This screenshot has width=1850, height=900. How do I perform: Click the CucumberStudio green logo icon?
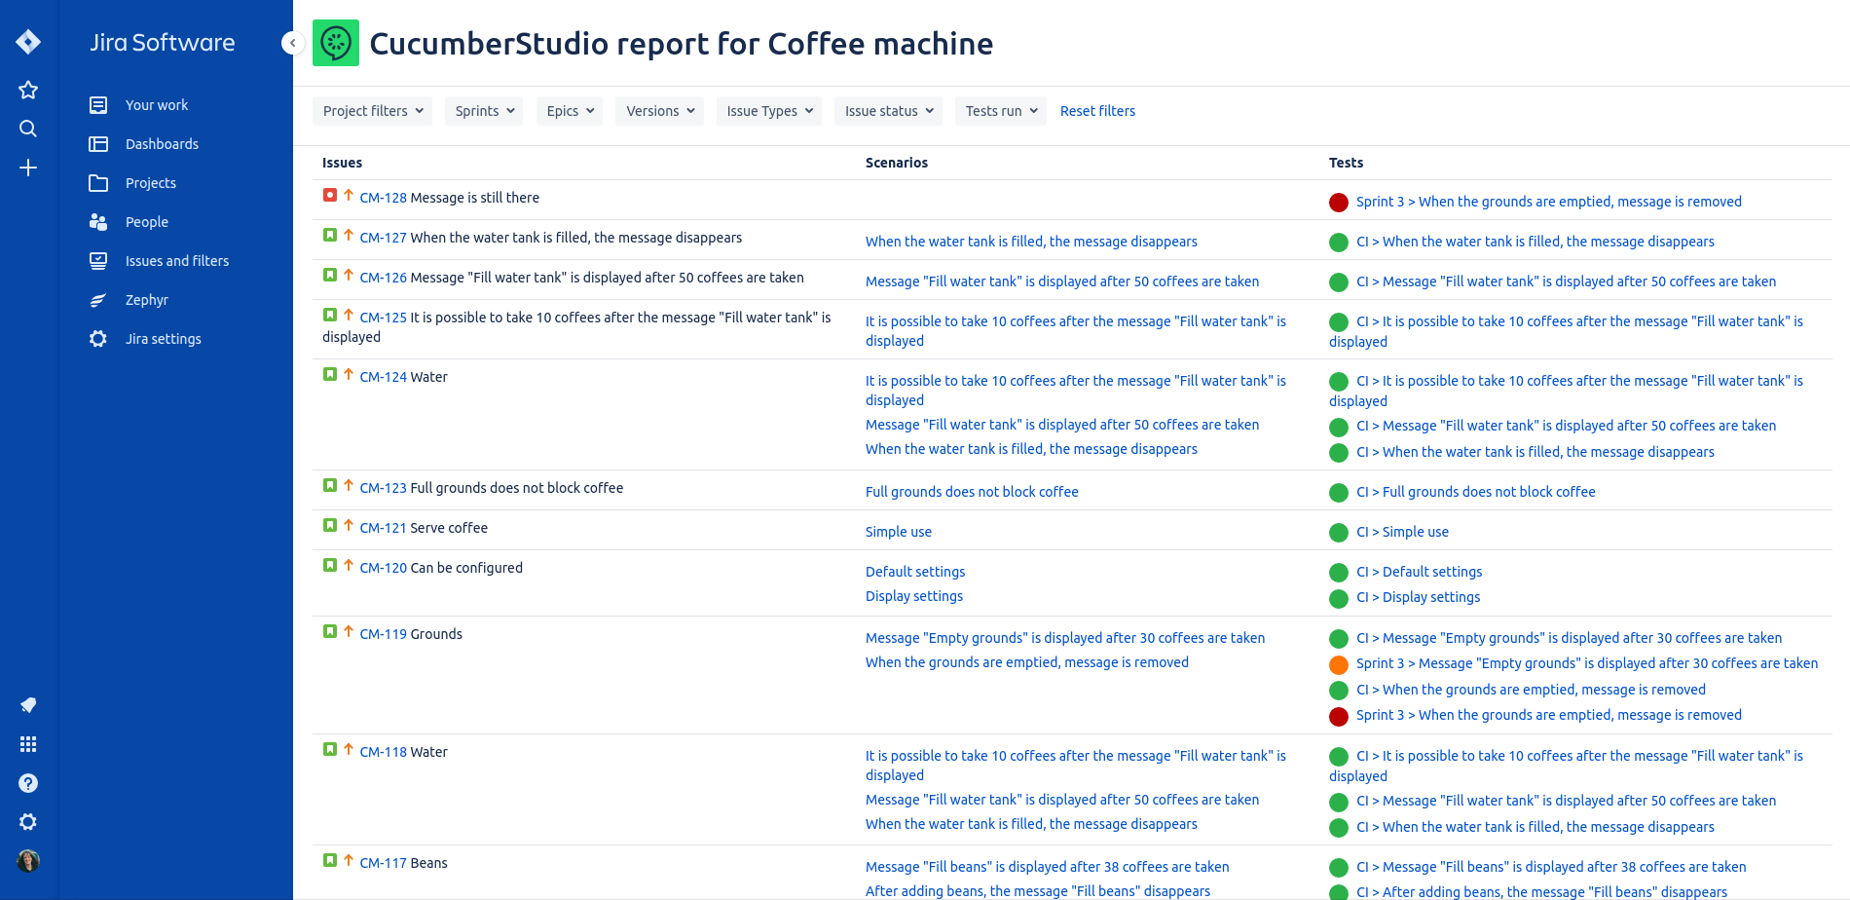(x=336, y=43)
